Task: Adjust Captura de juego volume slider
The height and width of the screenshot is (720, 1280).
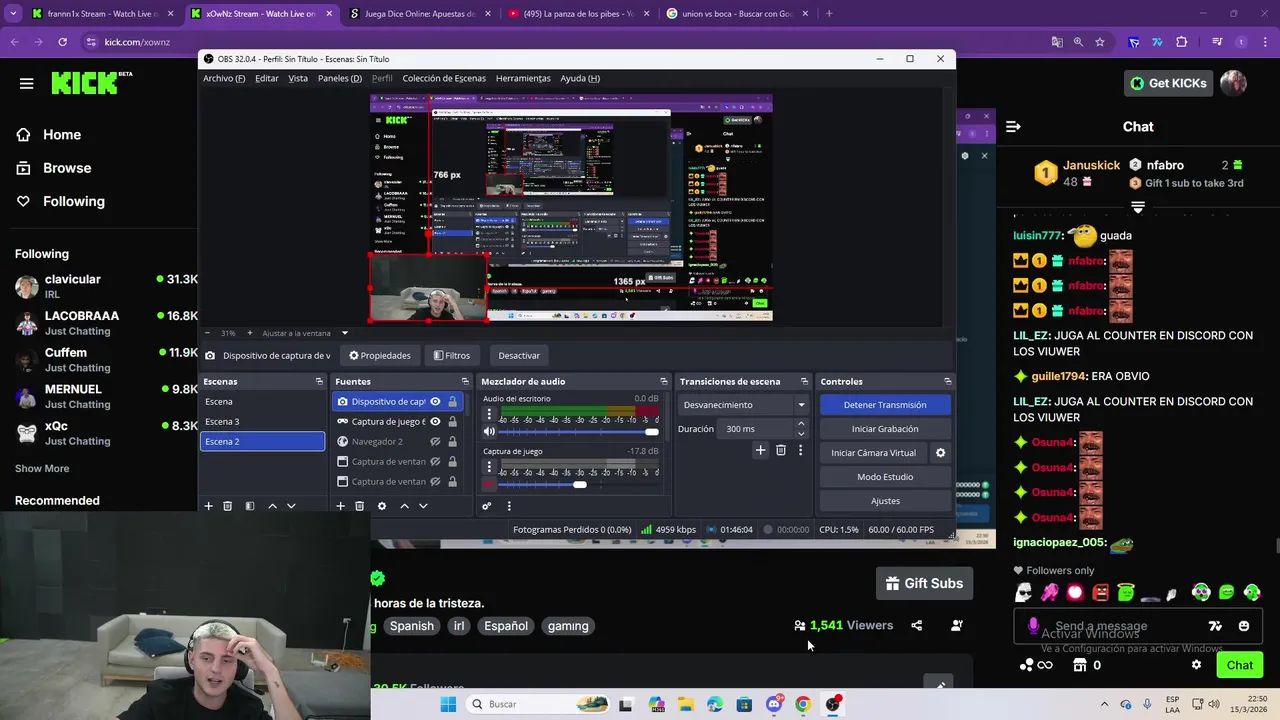Action: pyautogui.click(x=579, y=484)
